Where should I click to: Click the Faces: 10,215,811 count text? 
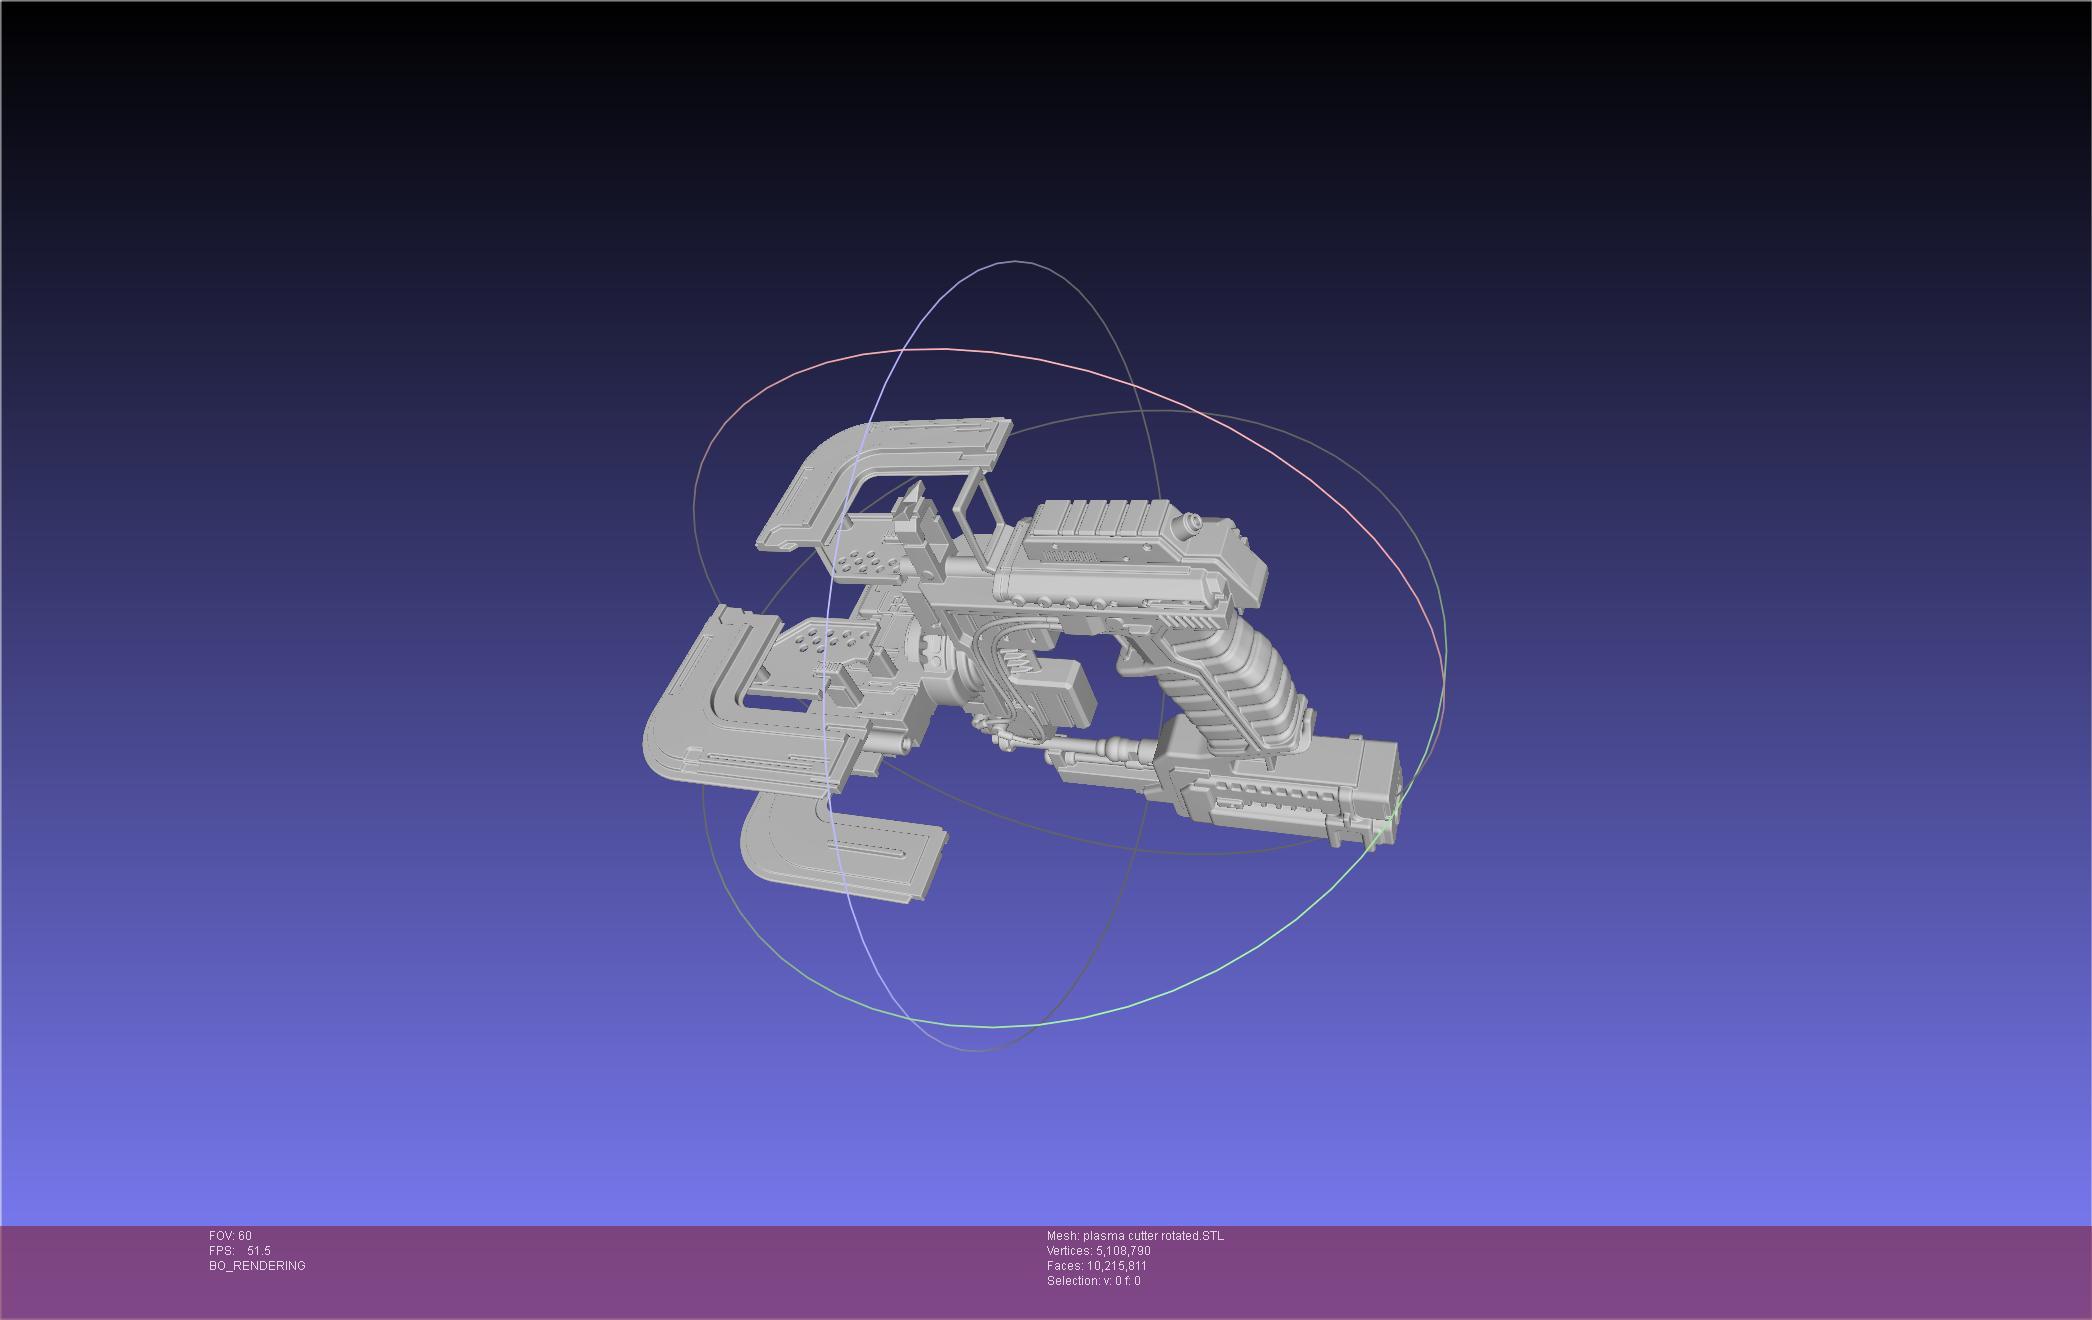pyautogui.click(x=1096, y=1266)
